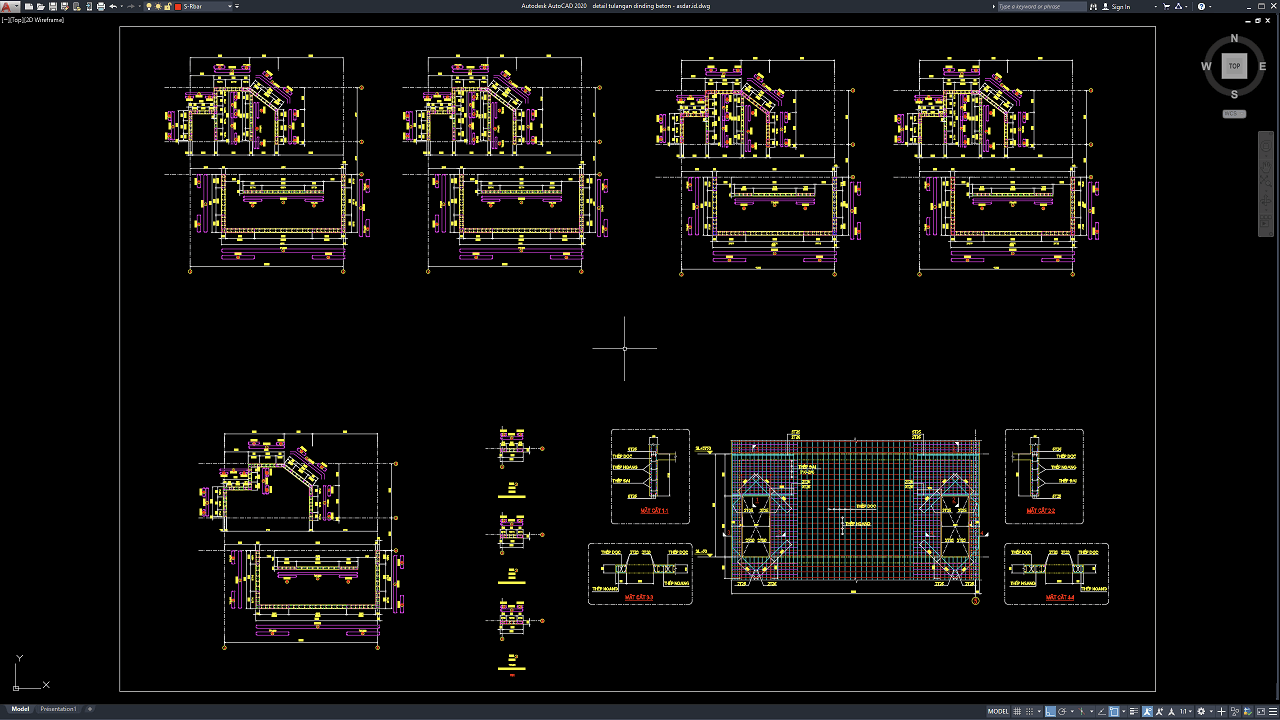1280x720 pixels.
Task: Switch to the Presentation1 layout tab
Action: pyautogui.click(x=58, y=709)
